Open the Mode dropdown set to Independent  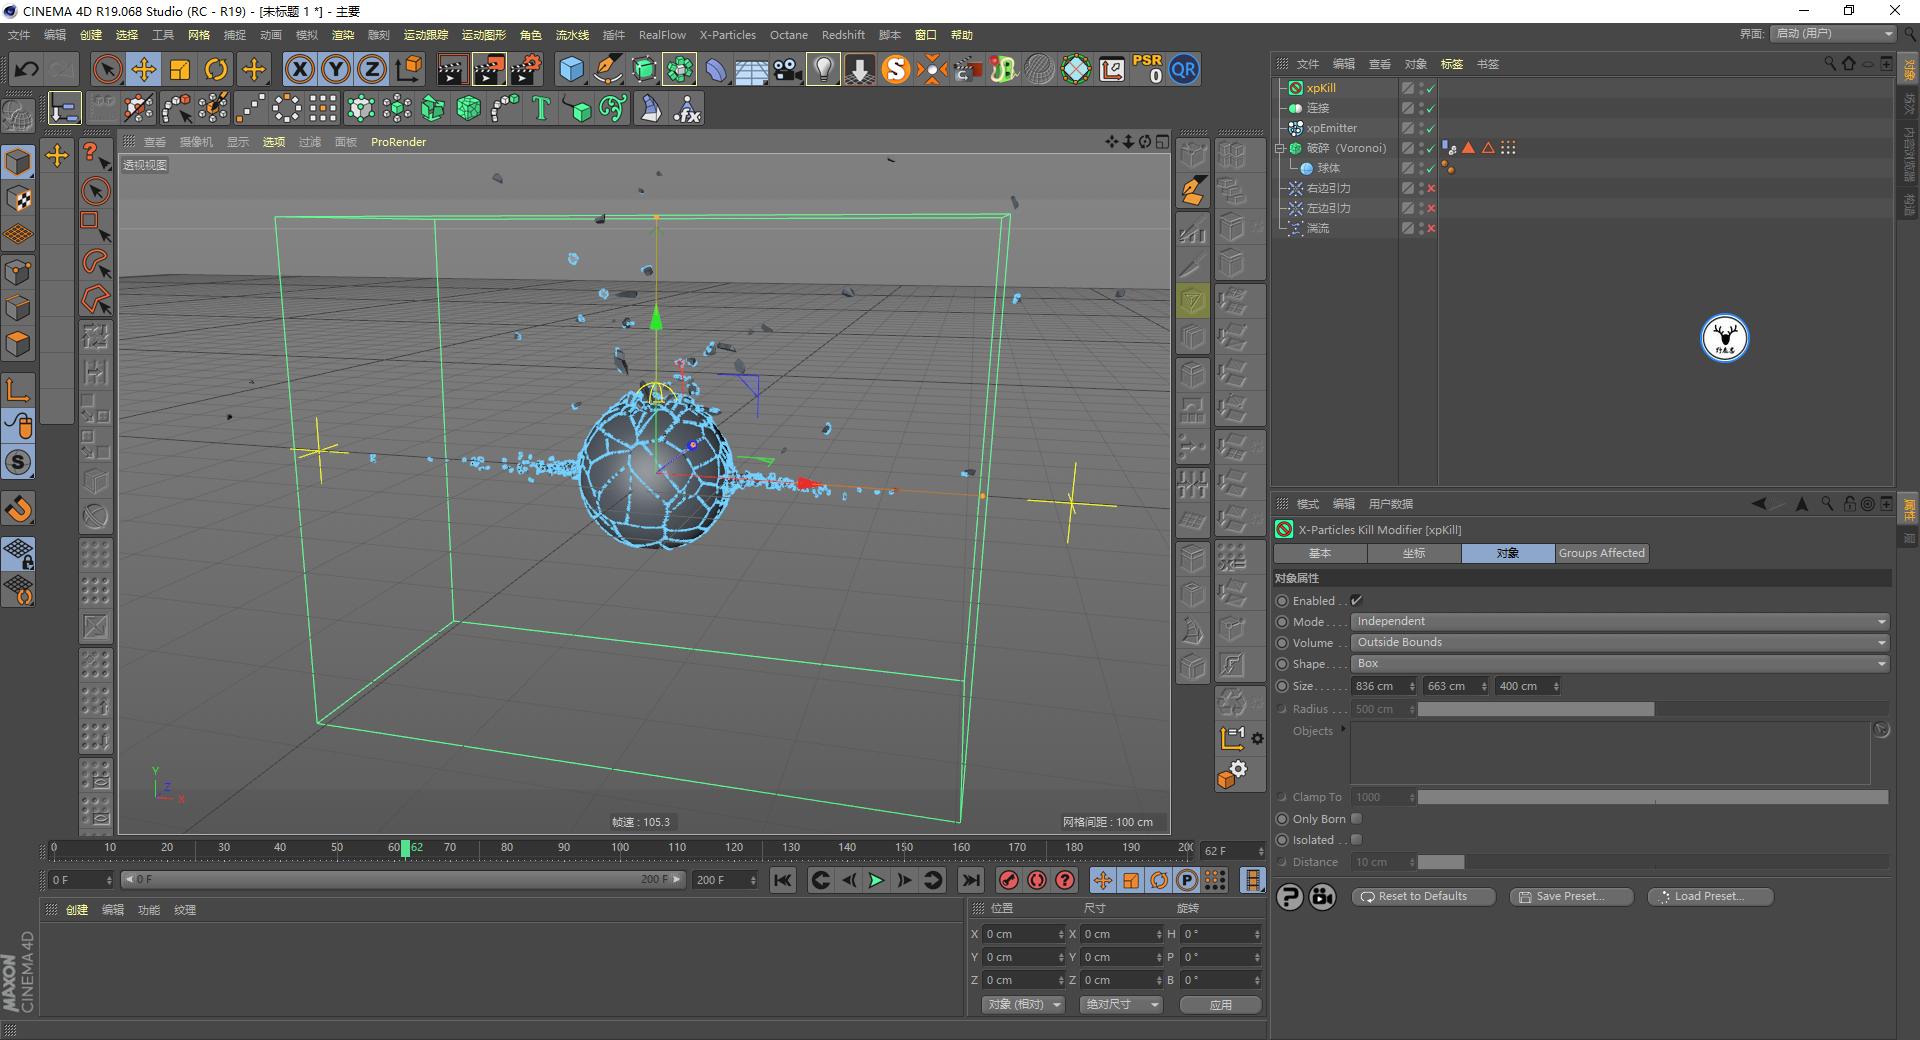1619,622
